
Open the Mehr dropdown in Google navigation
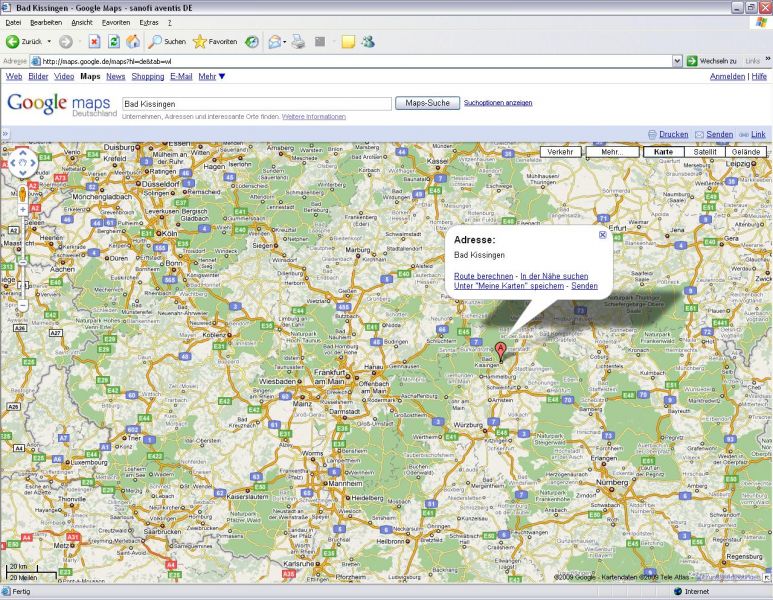[211, 76]
